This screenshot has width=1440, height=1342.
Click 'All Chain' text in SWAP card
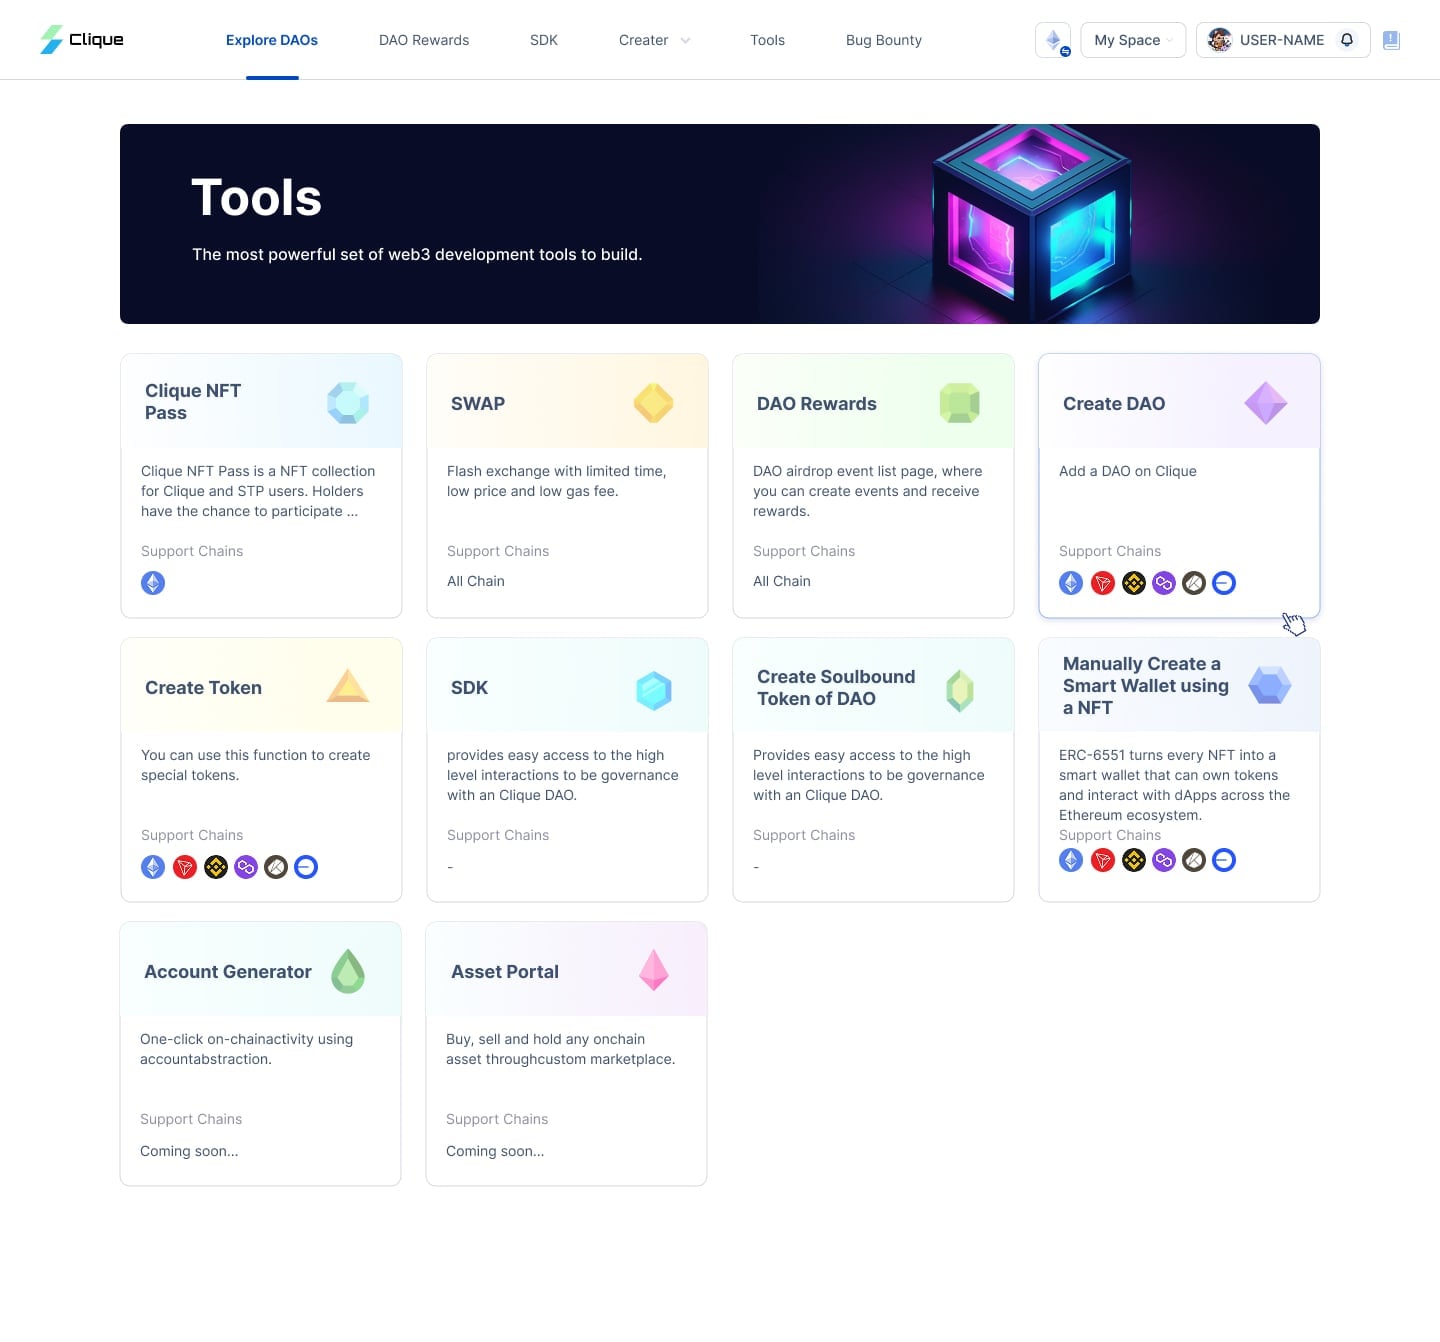coord(476,581)
